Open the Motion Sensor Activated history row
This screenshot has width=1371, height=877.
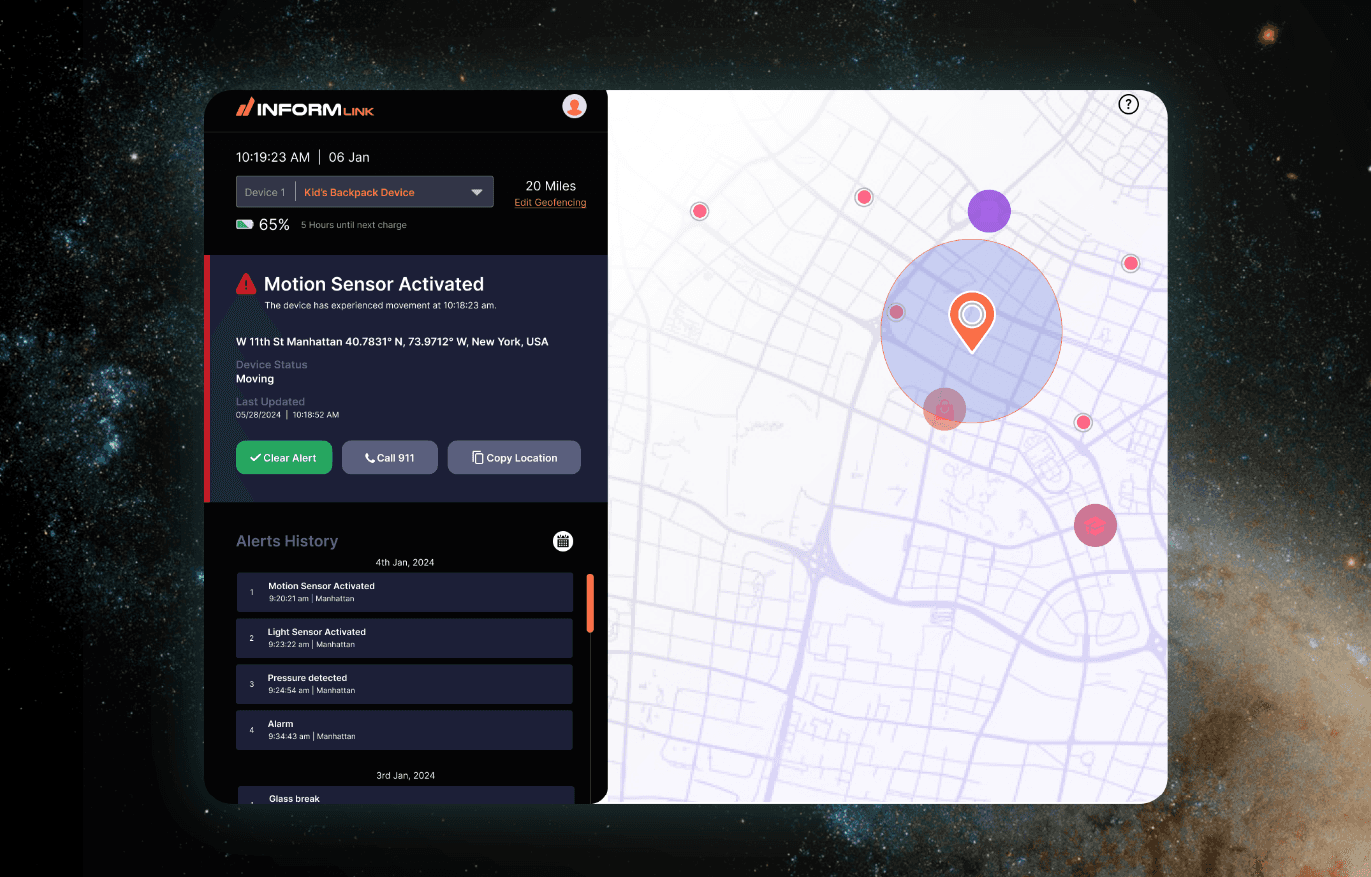coord(405,592)
